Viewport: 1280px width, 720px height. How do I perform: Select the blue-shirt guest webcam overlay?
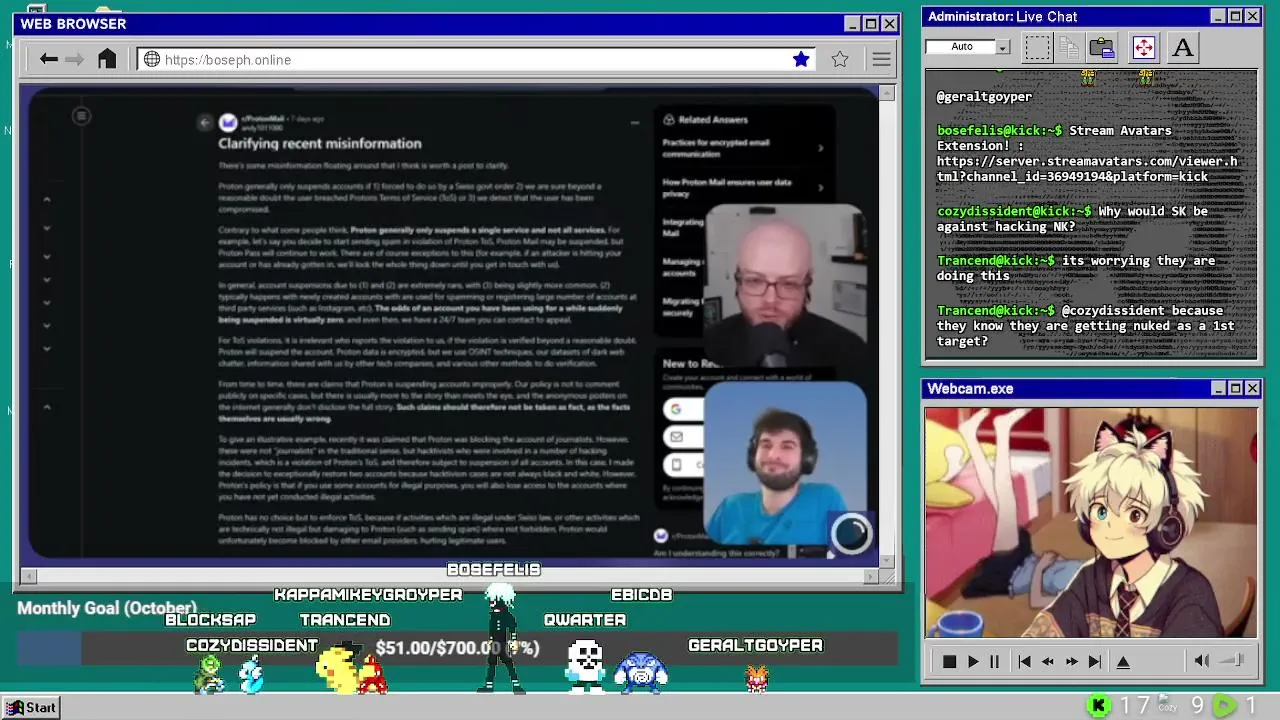(x=785, y=462)
